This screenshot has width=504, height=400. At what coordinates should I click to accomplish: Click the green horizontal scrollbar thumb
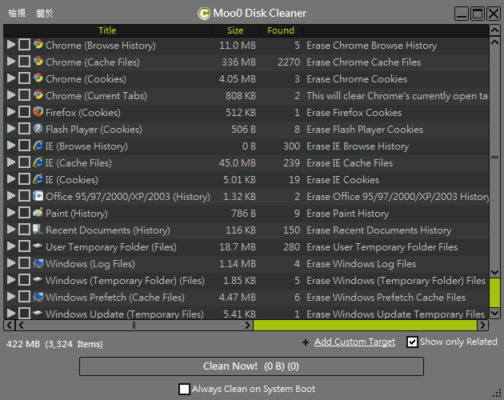pos(365,325)
